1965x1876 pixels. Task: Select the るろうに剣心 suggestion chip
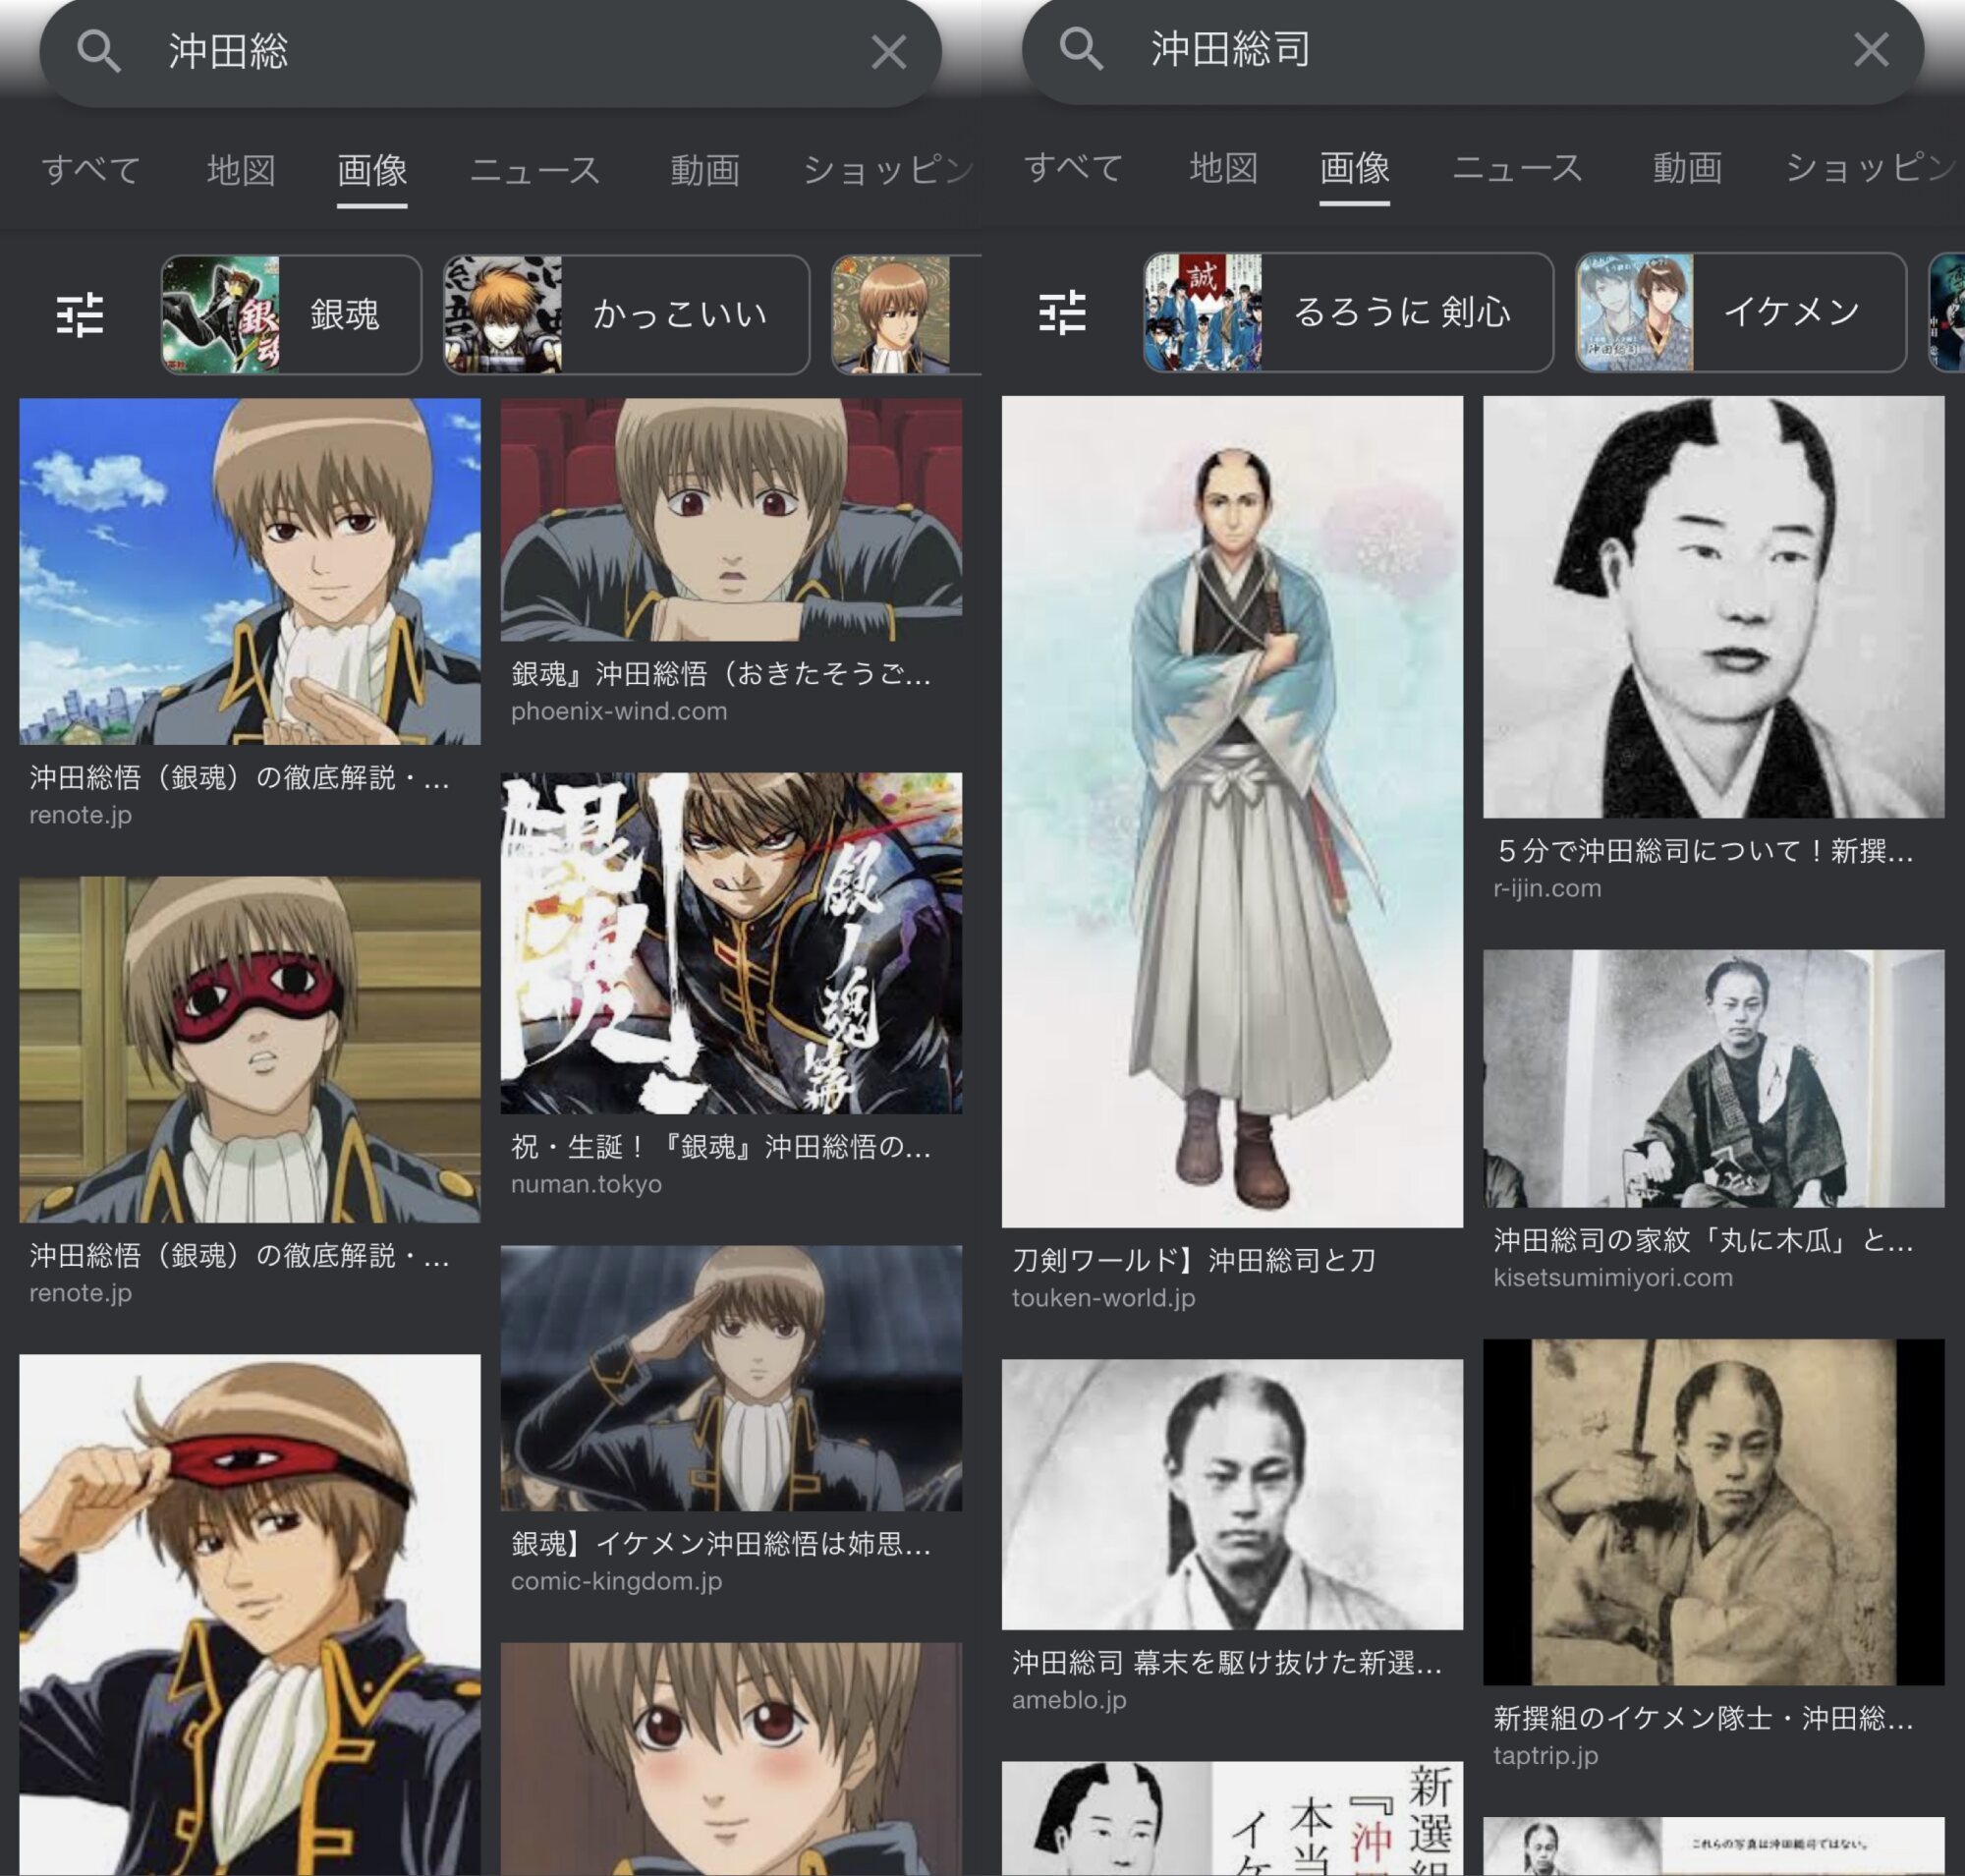click(x=1347, y=313)
